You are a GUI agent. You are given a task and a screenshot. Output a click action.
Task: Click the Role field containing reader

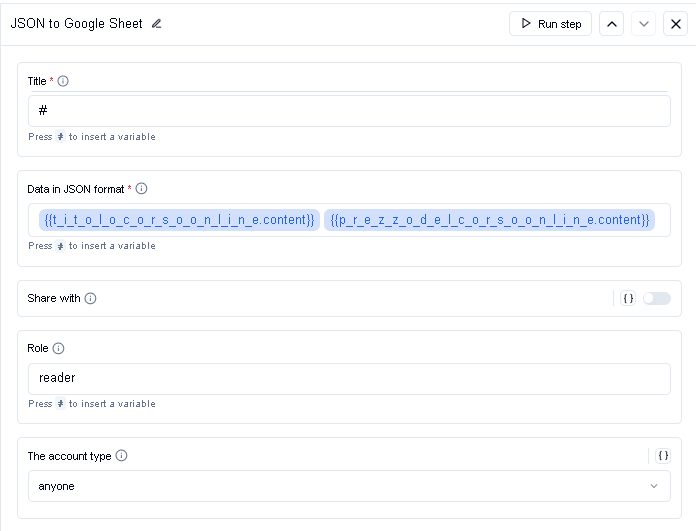tap(349, 379)
